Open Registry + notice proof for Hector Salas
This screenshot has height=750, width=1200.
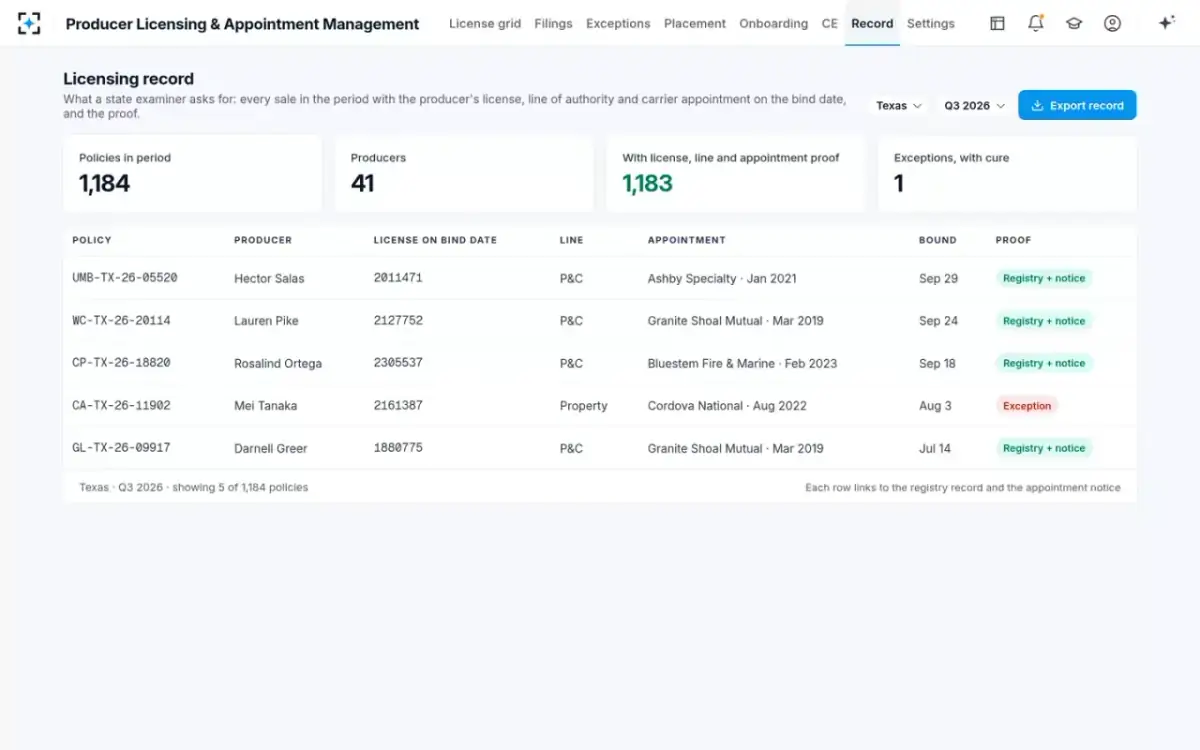(x=1044, y=278)
